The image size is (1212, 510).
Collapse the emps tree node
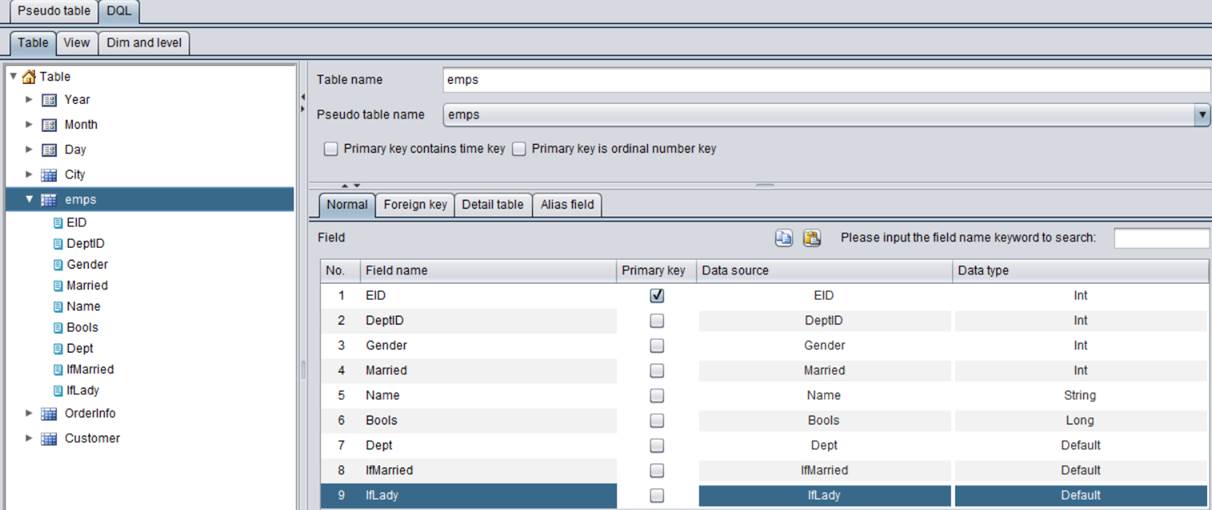pos(30,199)
